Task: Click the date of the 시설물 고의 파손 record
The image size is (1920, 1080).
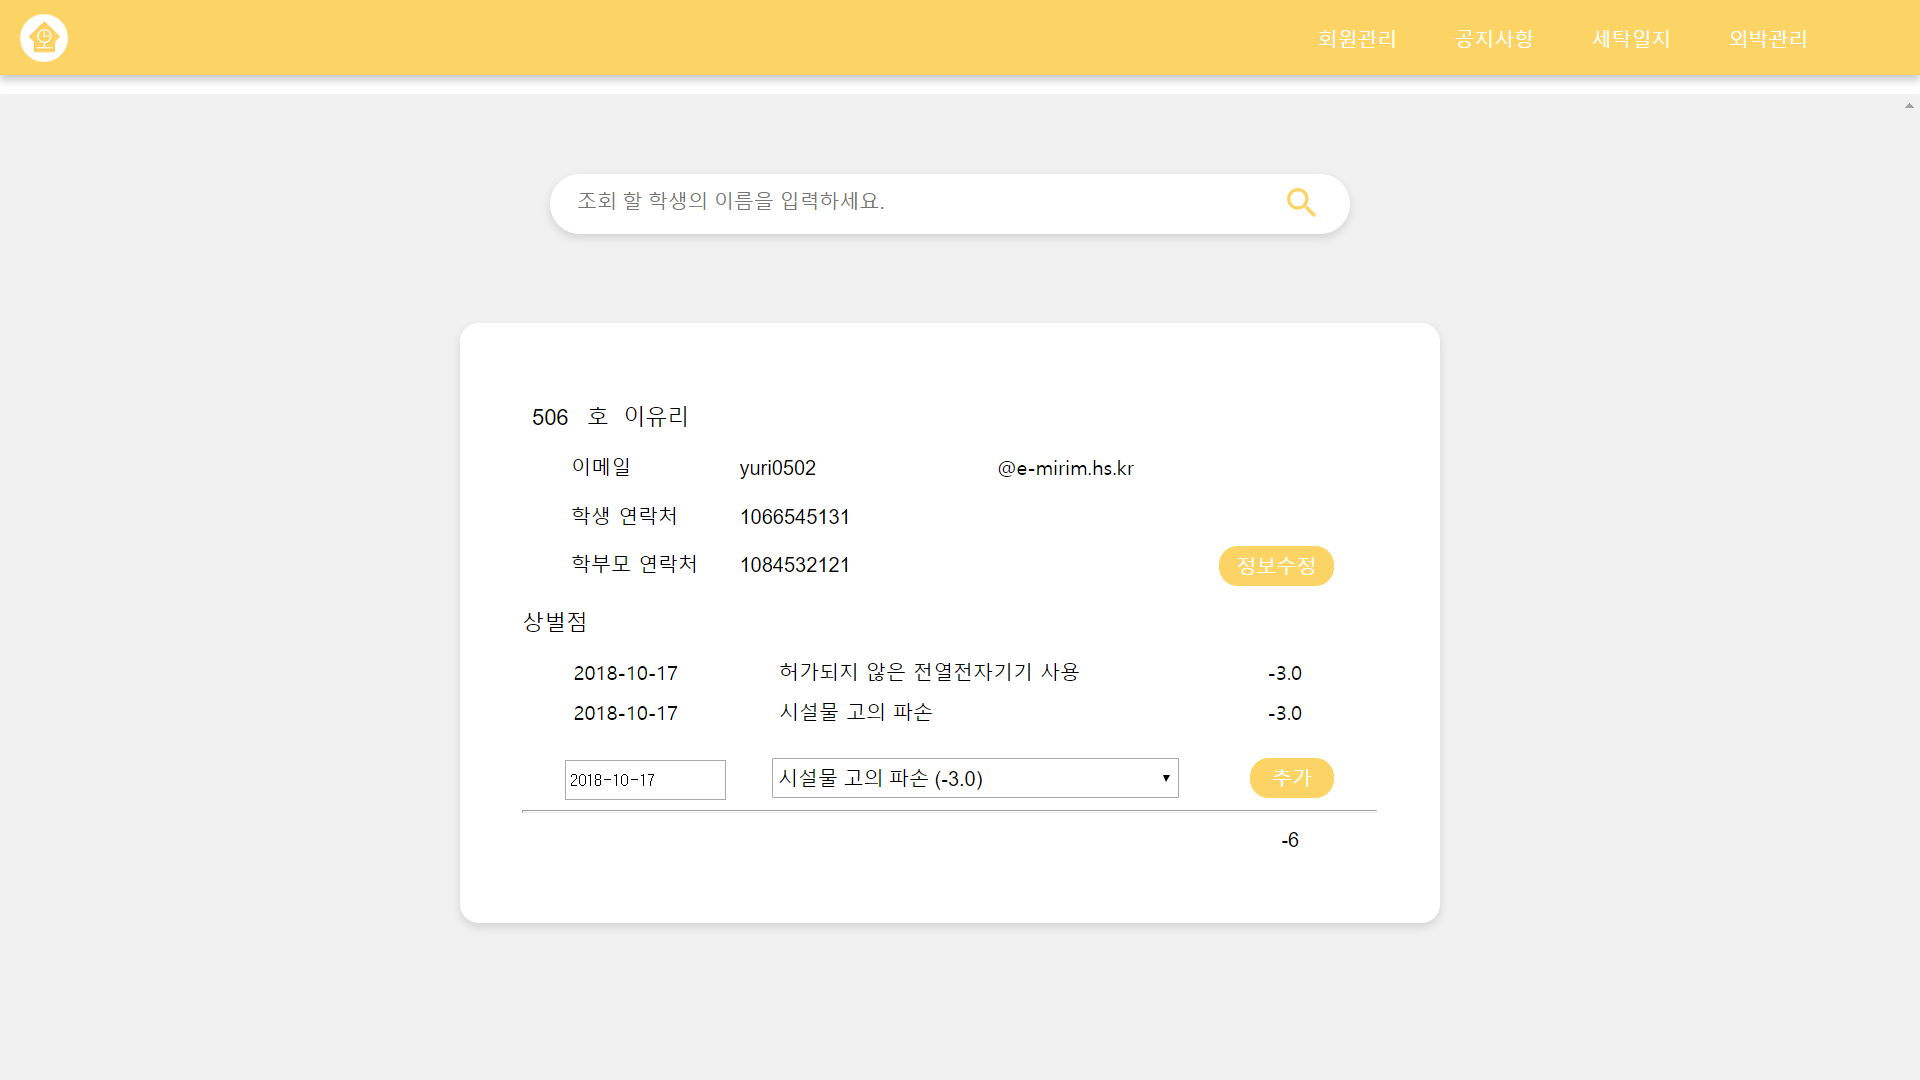Action: [x=626, y=713]
